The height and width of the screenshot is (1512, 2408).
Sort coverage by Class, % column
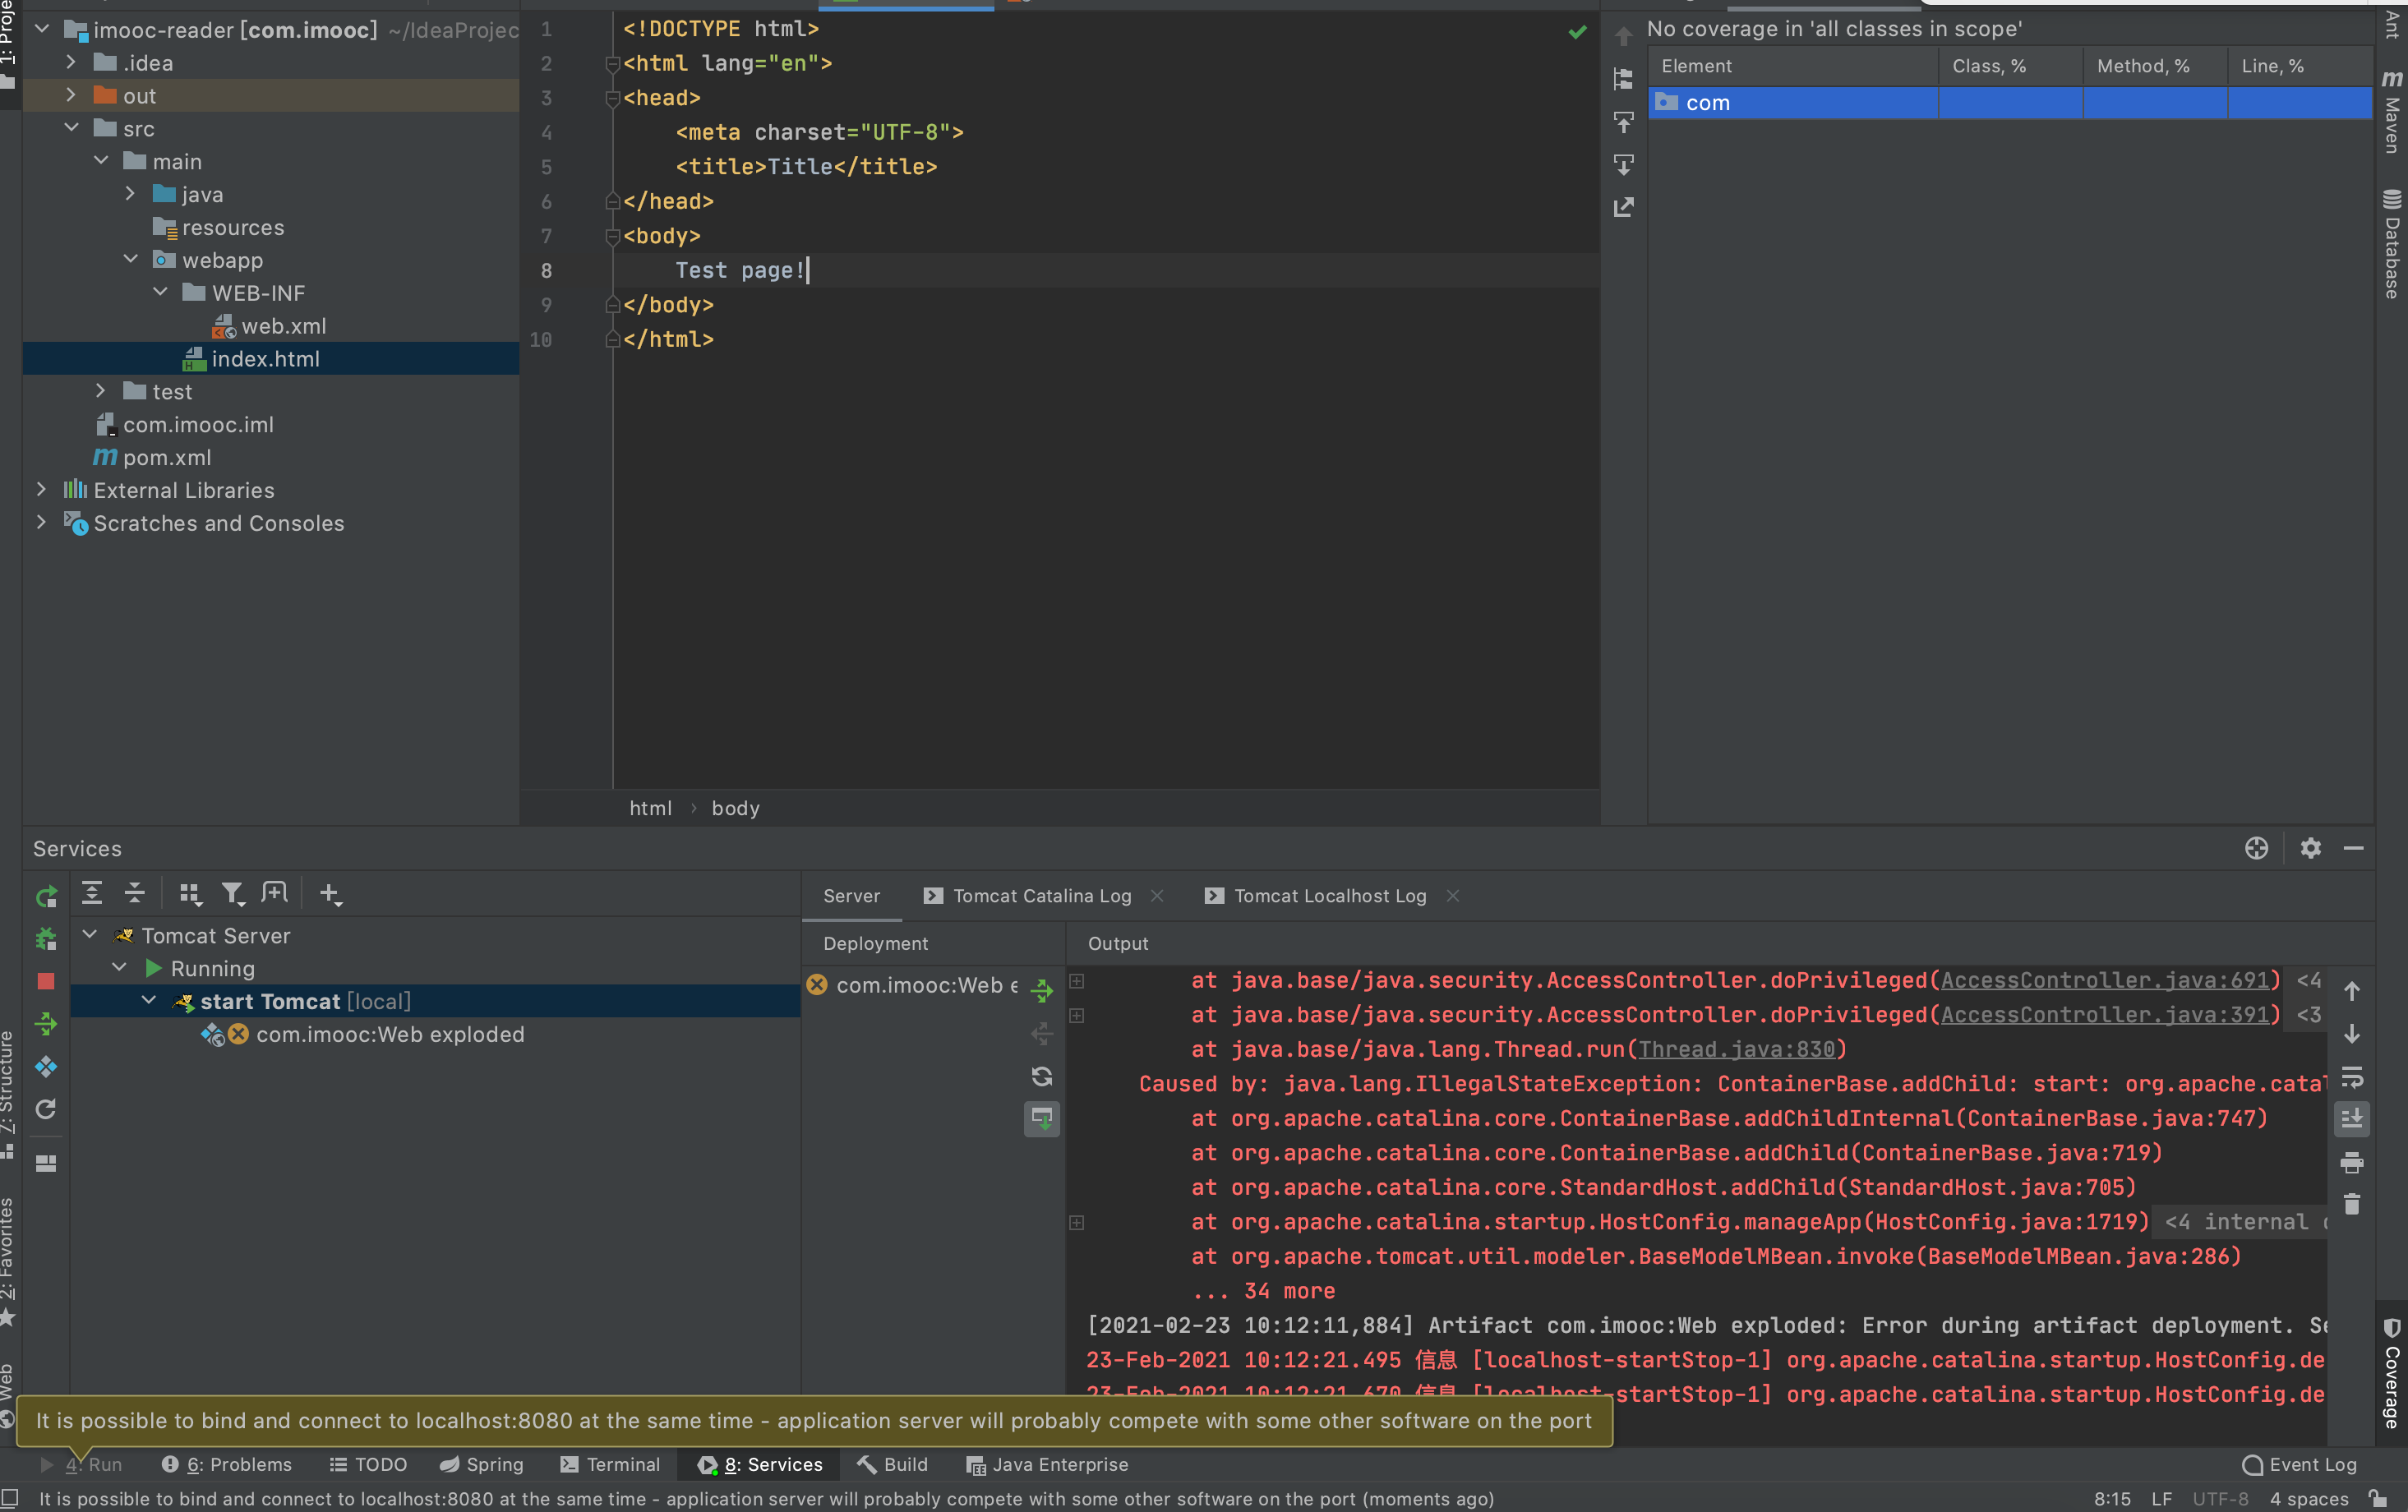tap(2010, 66)
